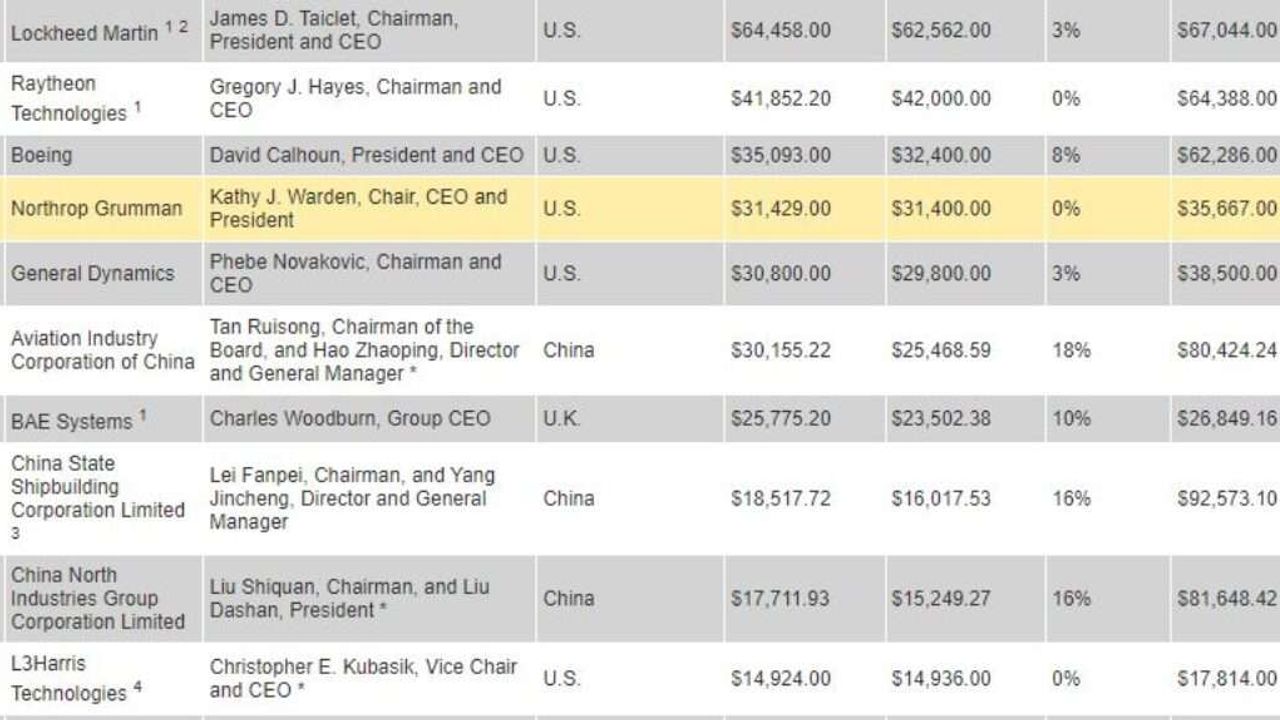
Task: Select the L3Harris Technologies company cell
Action: [x=69, y=678]
